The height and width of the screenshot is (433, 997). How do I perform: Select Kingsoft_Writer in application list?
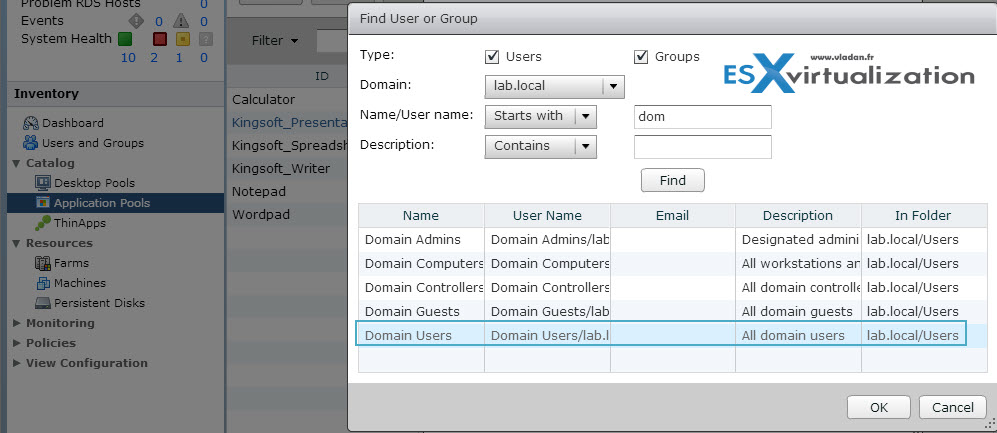tap(281, 168)
